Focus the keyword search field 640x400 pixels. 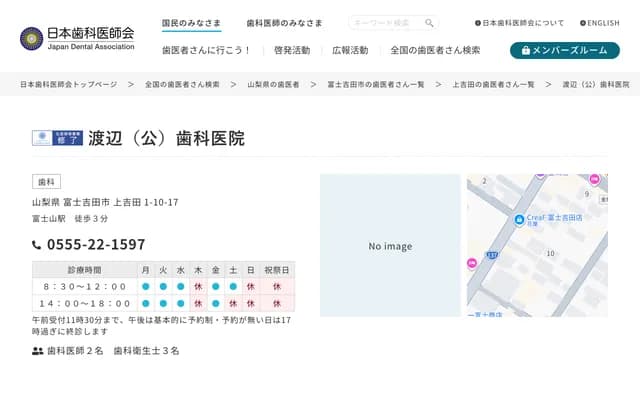[x=385, y=23]
